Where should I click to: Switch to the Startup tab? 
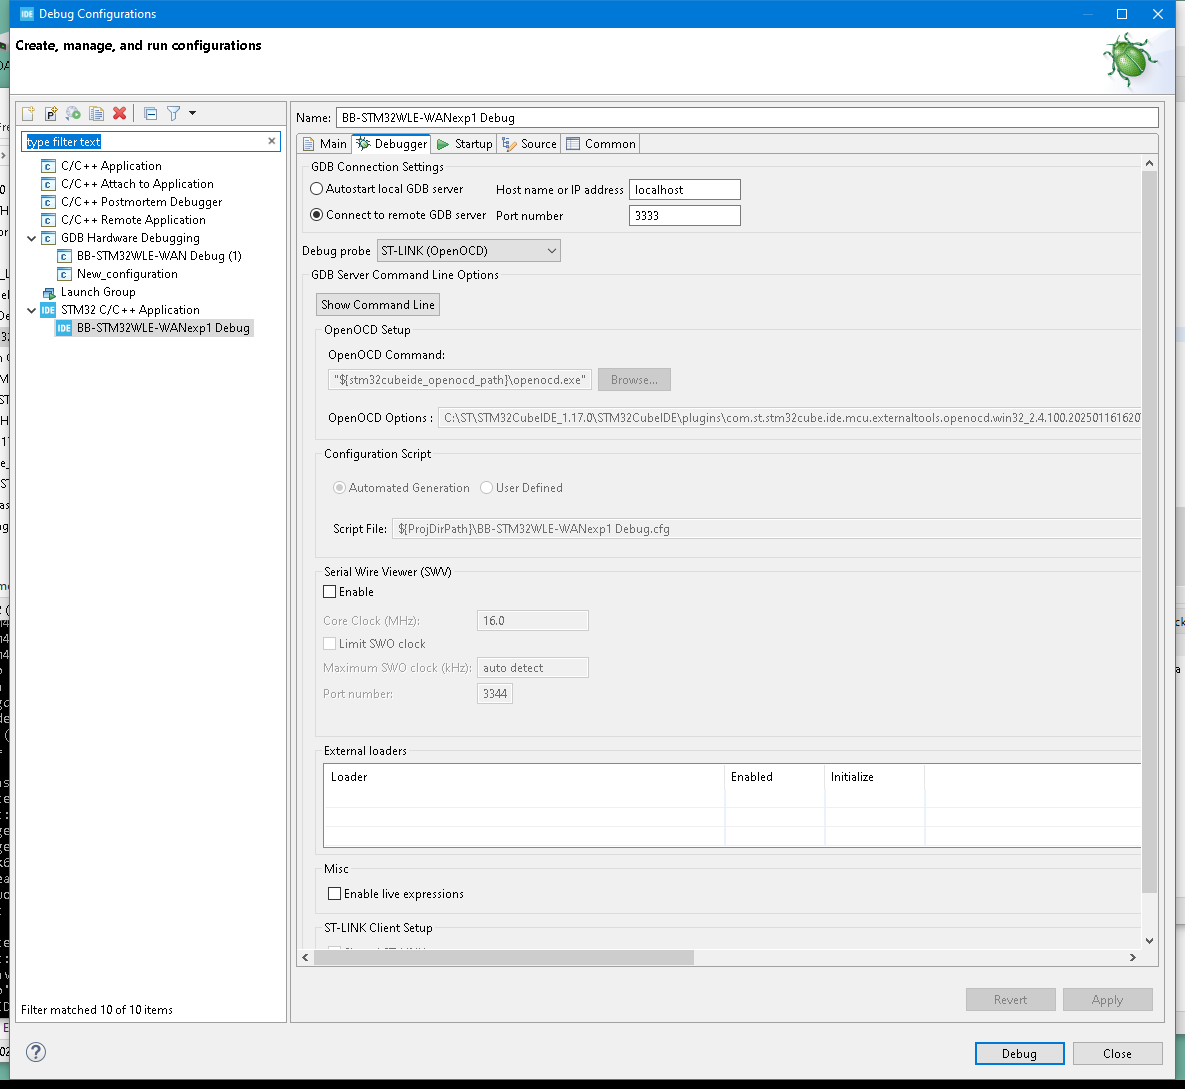[464, 144]
